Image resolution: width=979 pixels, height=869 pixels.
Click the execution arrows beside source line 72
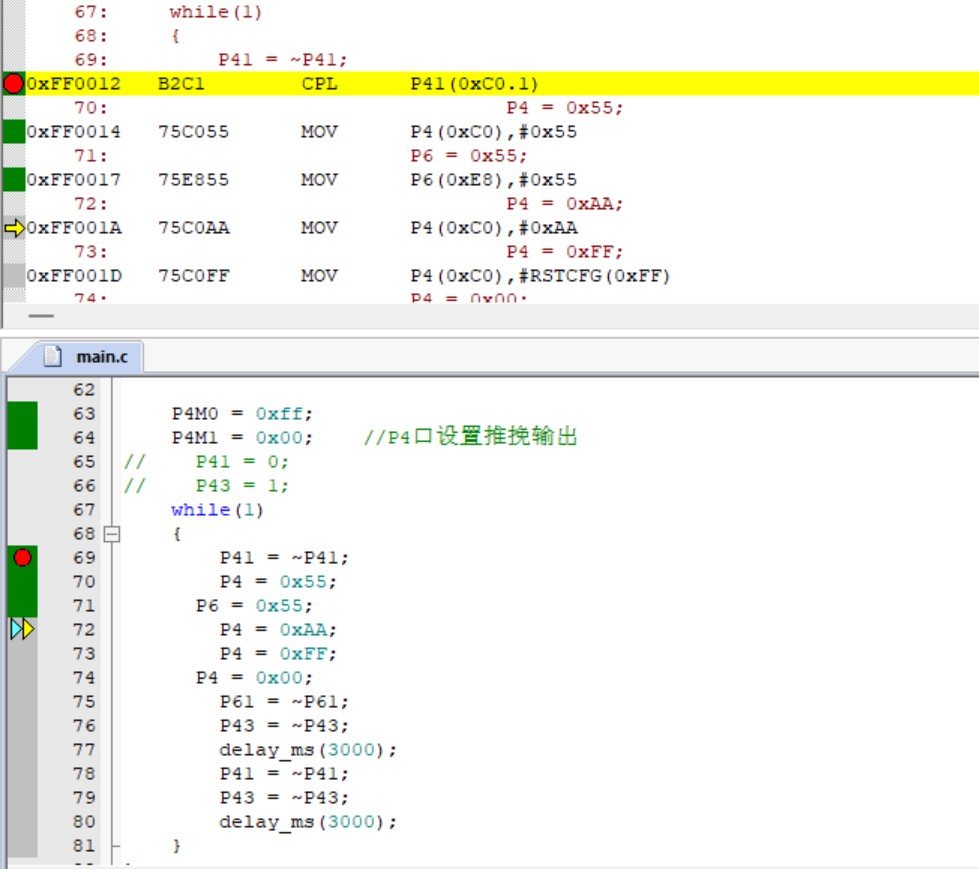[22, 629]
